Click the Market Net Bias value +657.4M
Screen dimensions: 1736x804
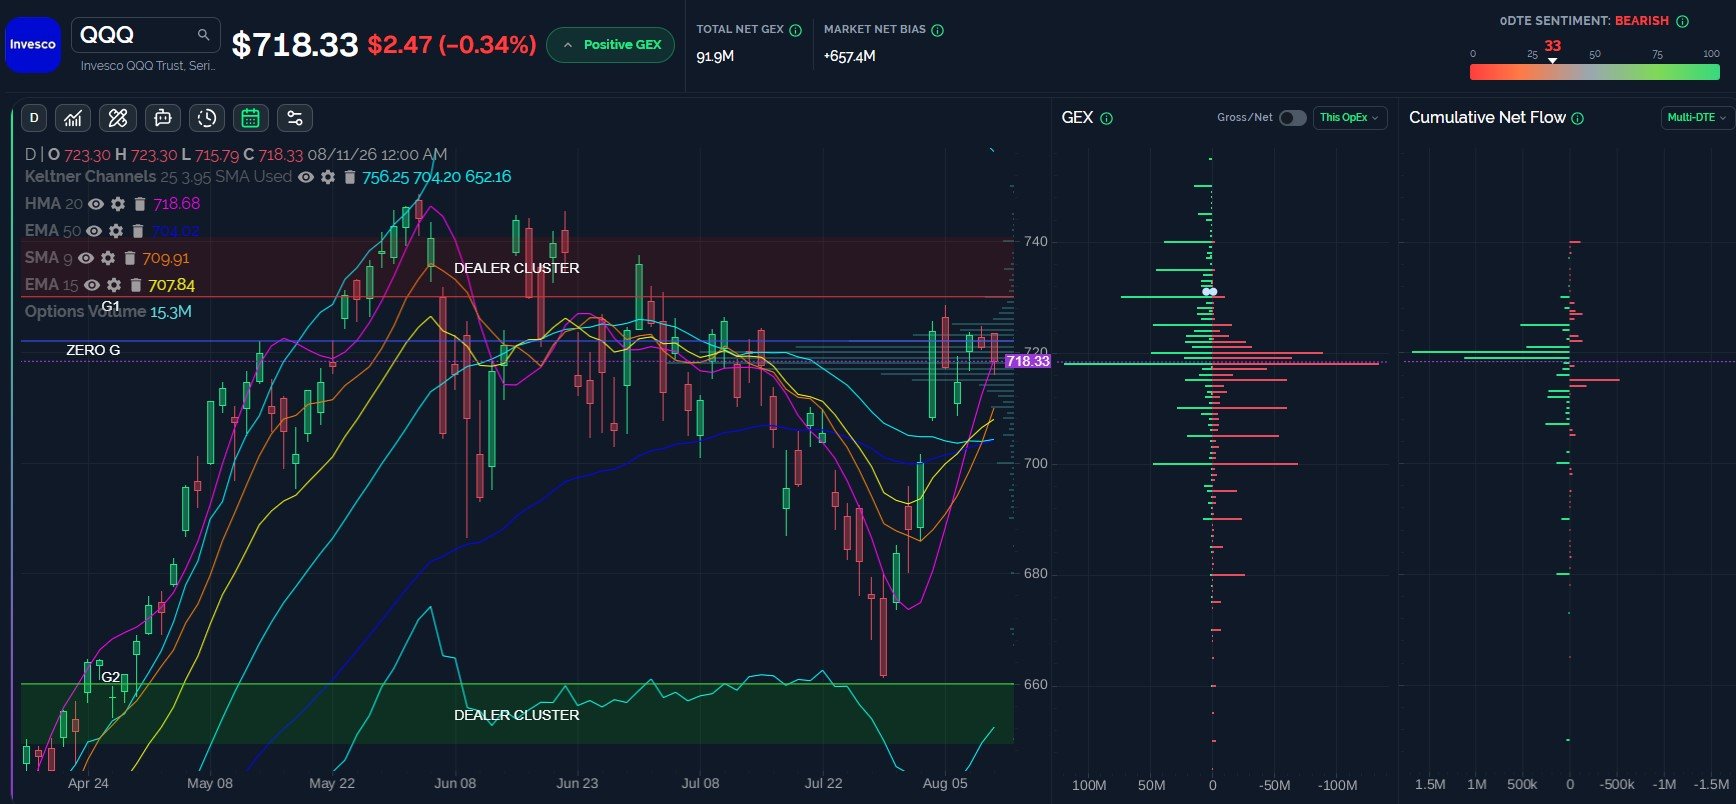[x=850, y=57]
